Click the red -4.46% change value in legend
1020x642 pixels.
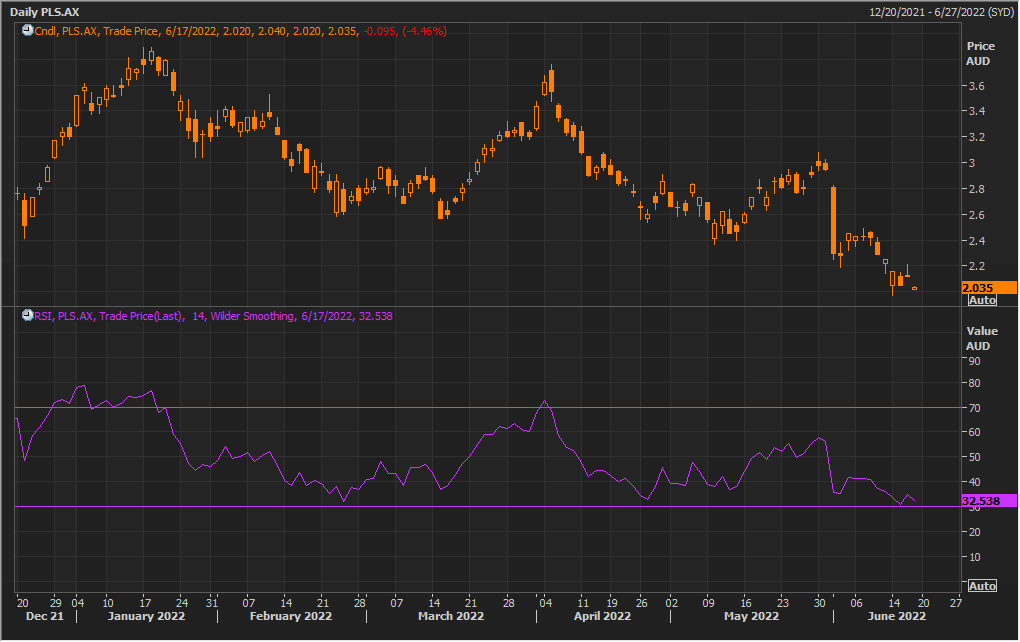pyautogui.click(x=424, y=32)
